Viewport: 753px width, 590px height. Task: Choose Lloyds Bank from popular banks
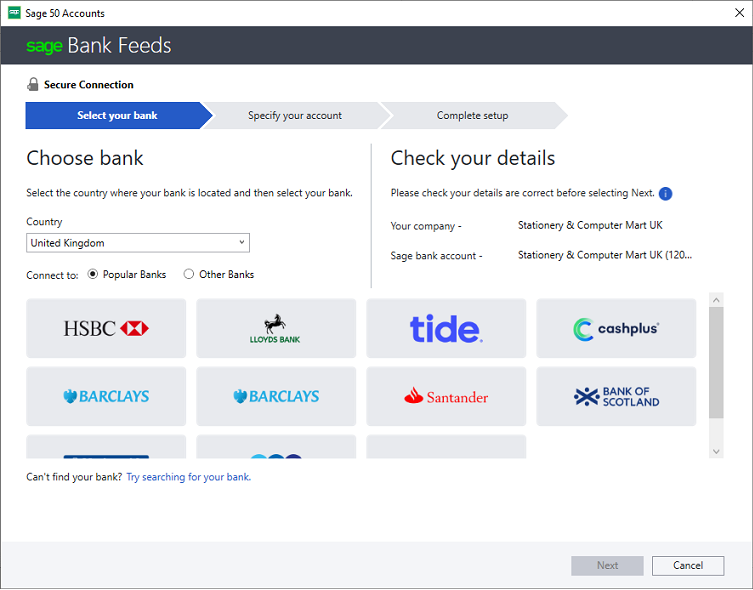click(x=276, y=328)
